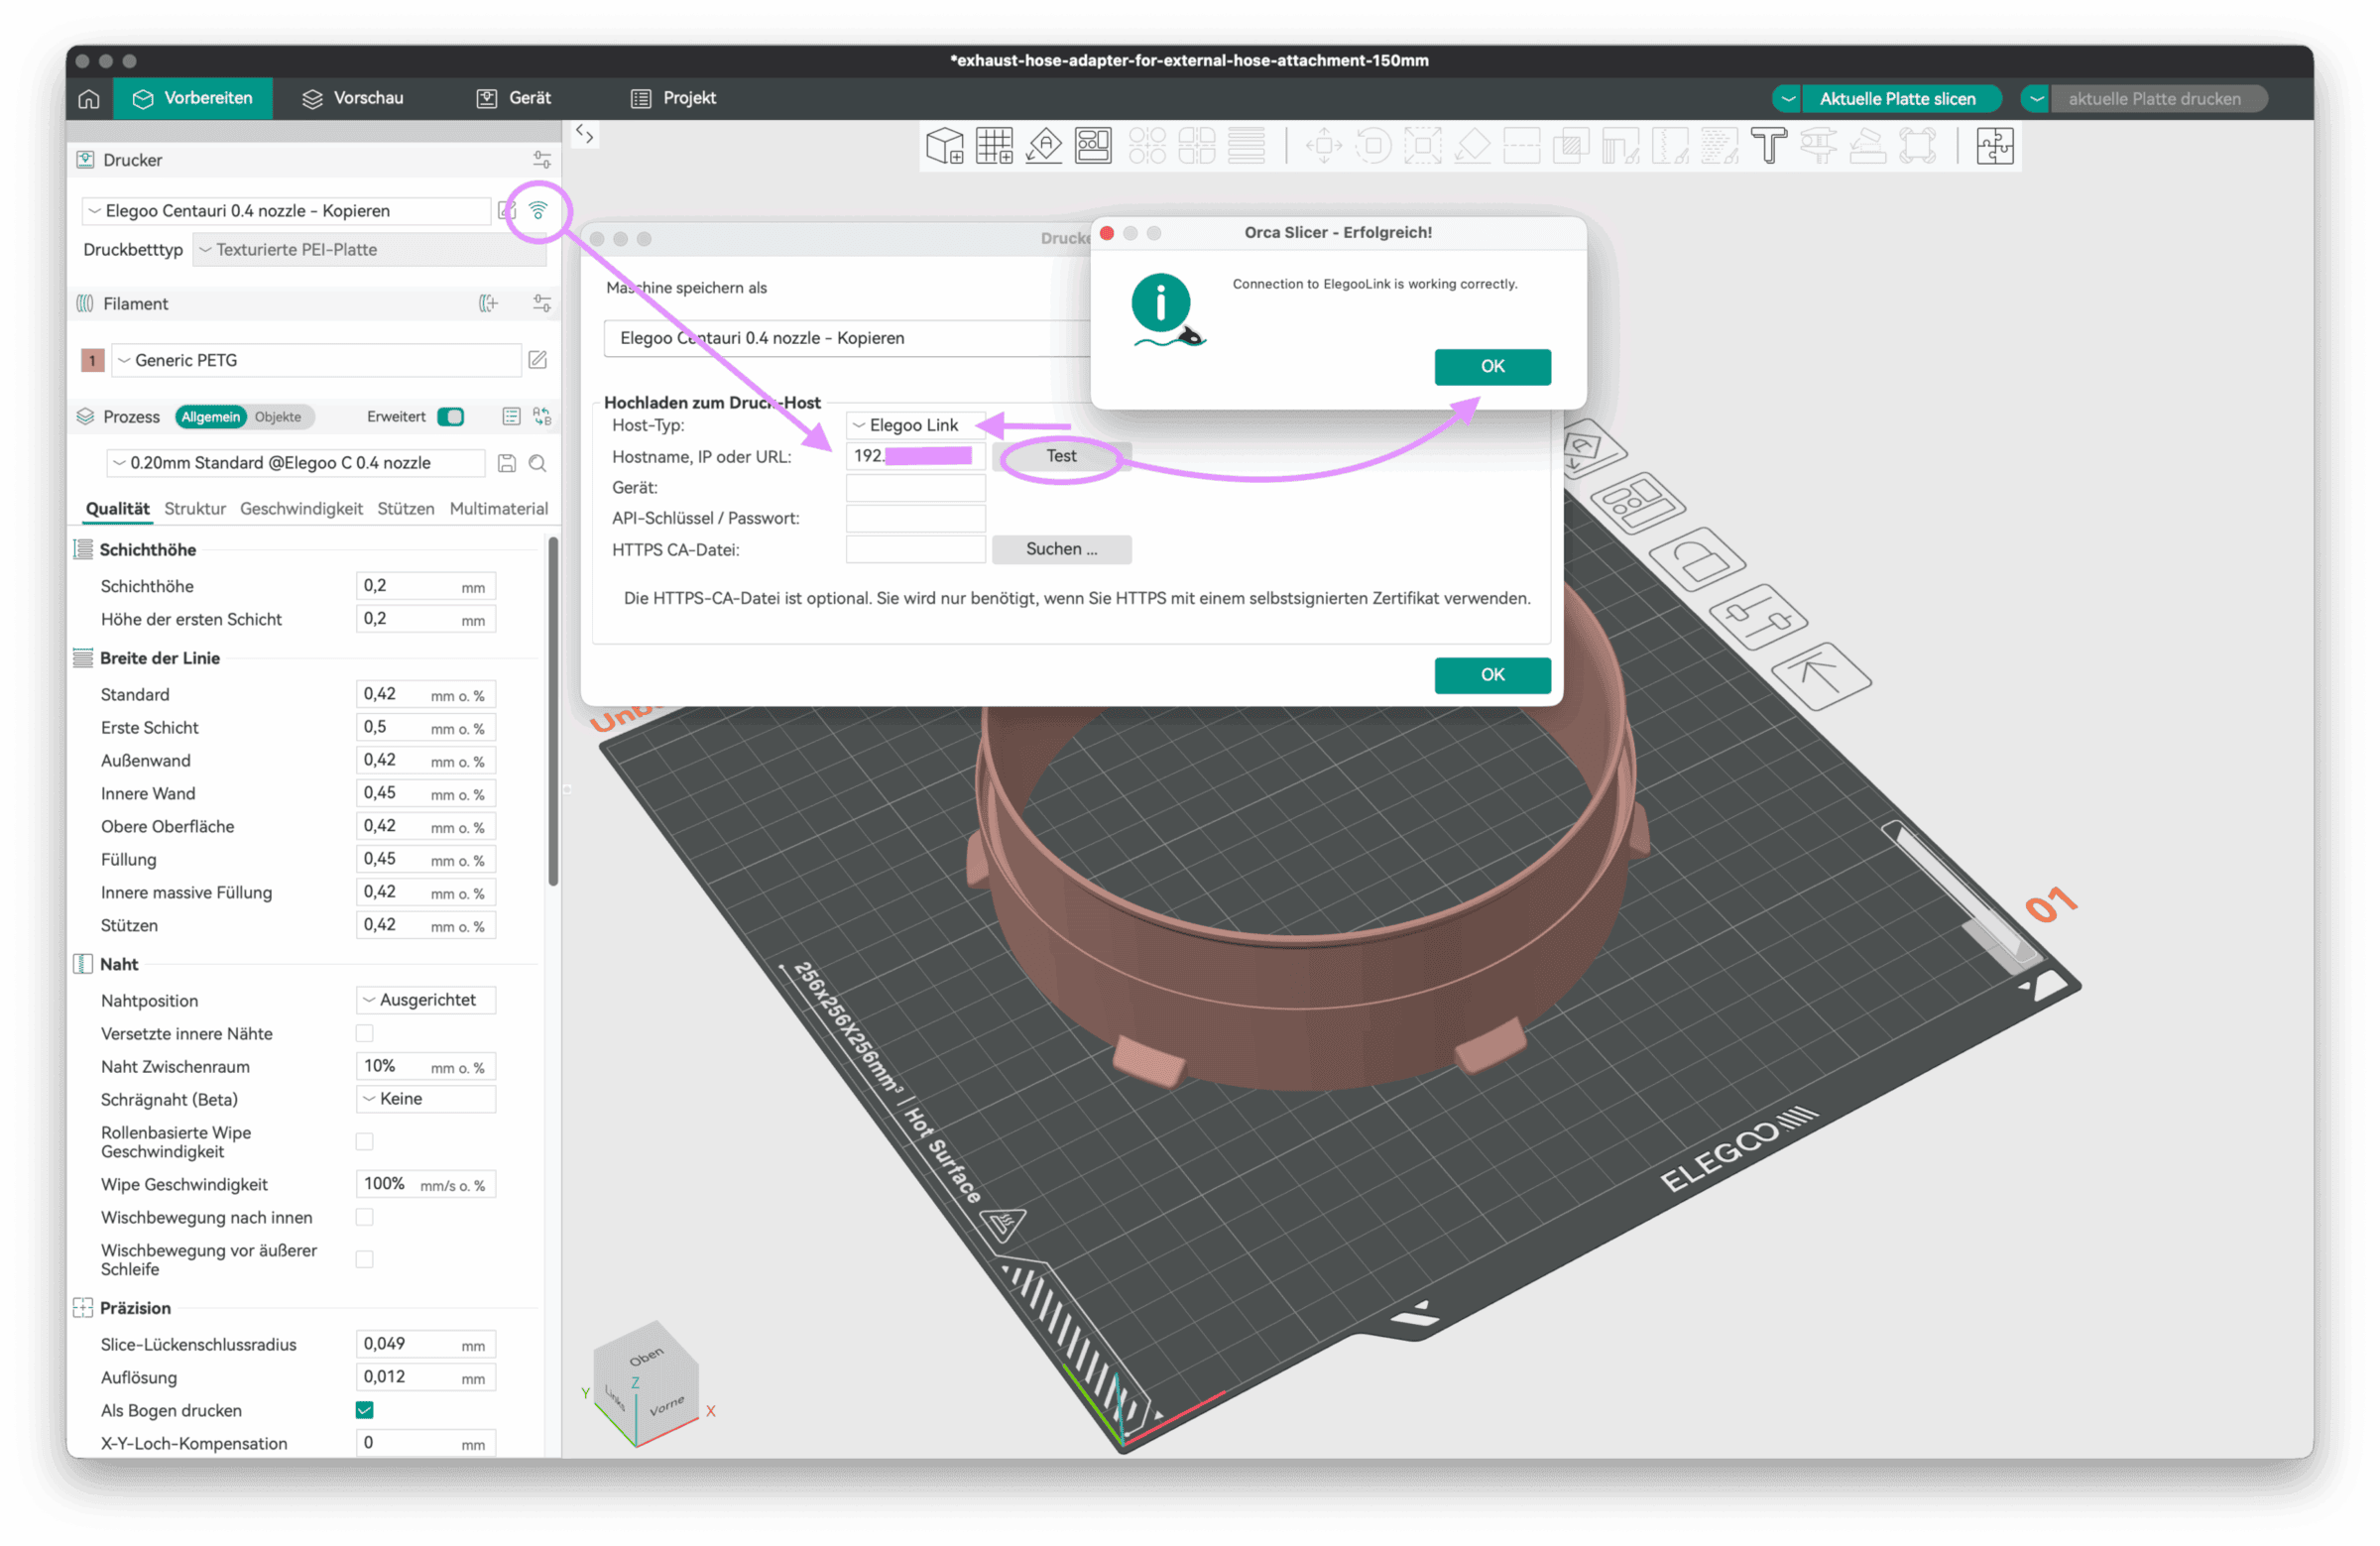Uncheck the Als Bogen drucken checkbox
2380x1546 pixels.
coord(364,1410)
